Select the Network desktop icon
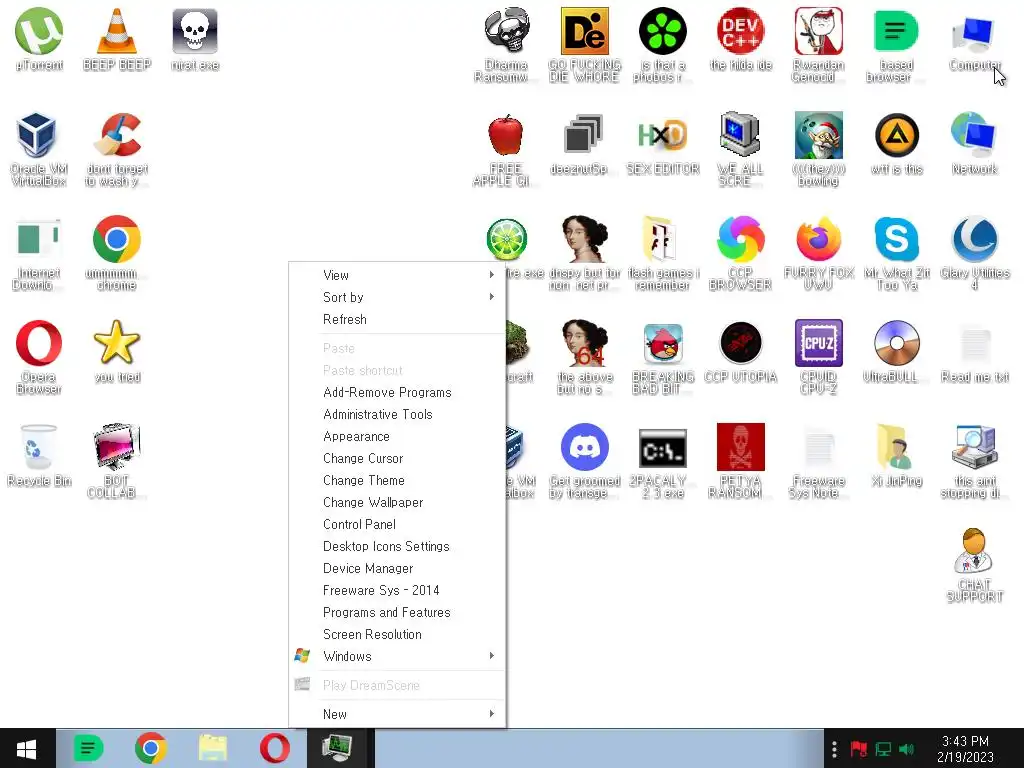 [974, 135]
